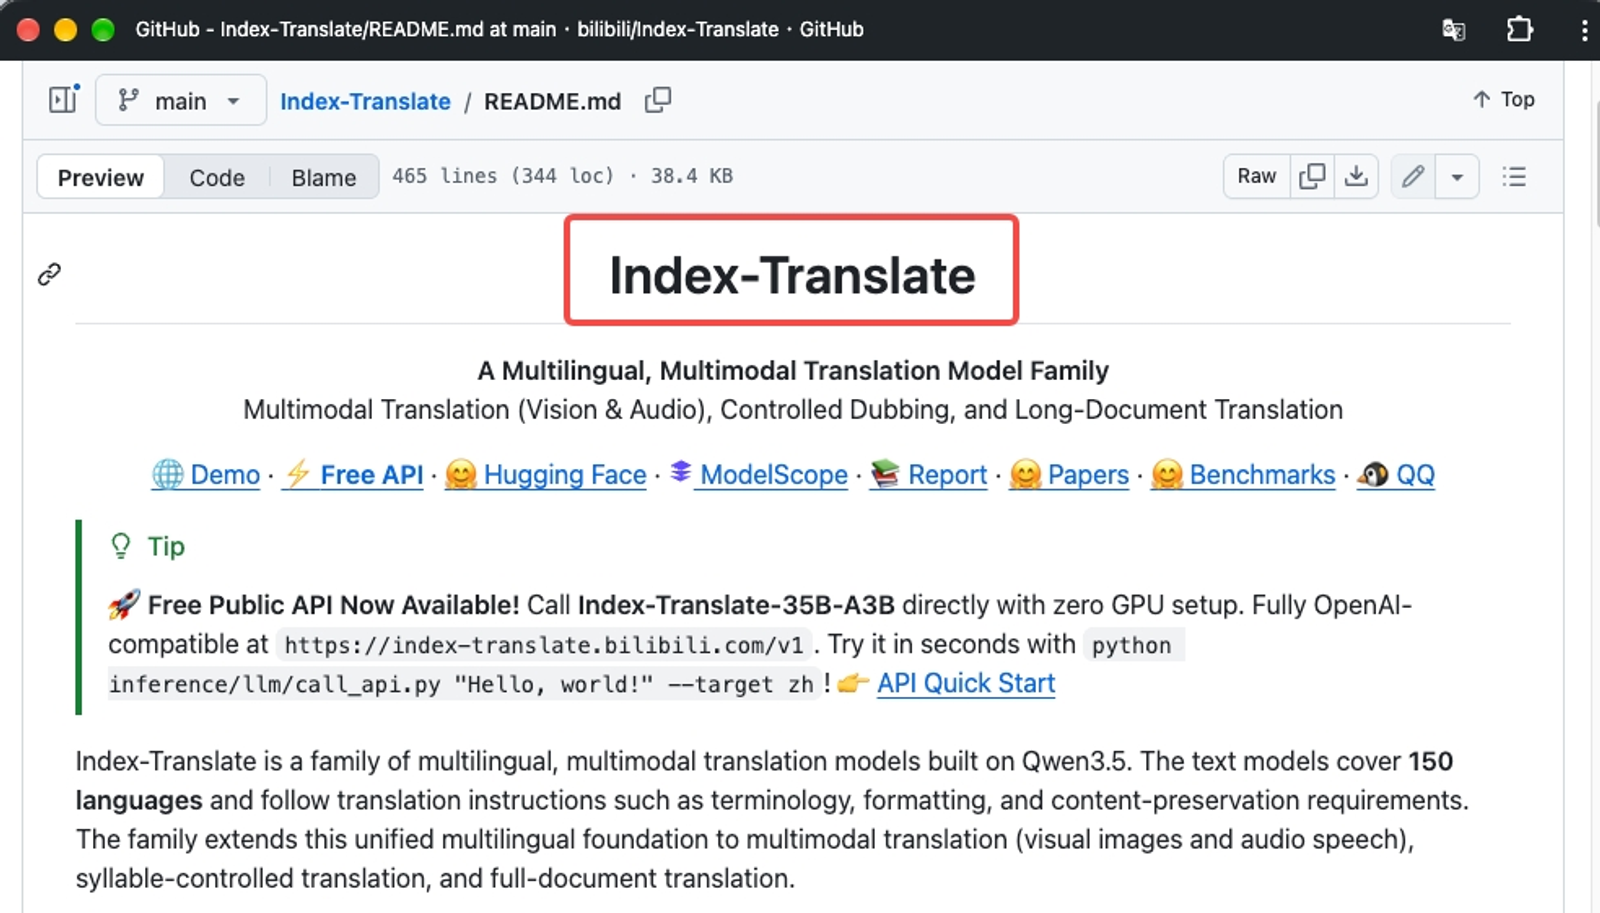
Task: Open the Demo link
Action: 206,474
